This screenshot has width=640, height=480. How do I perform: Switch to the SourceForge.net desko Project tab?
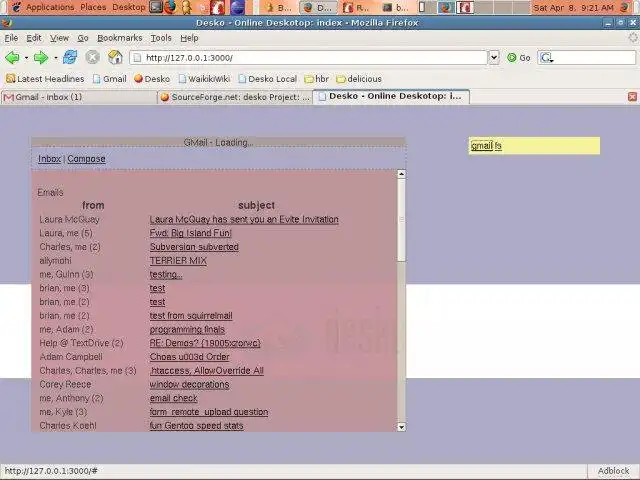[235, 97]
